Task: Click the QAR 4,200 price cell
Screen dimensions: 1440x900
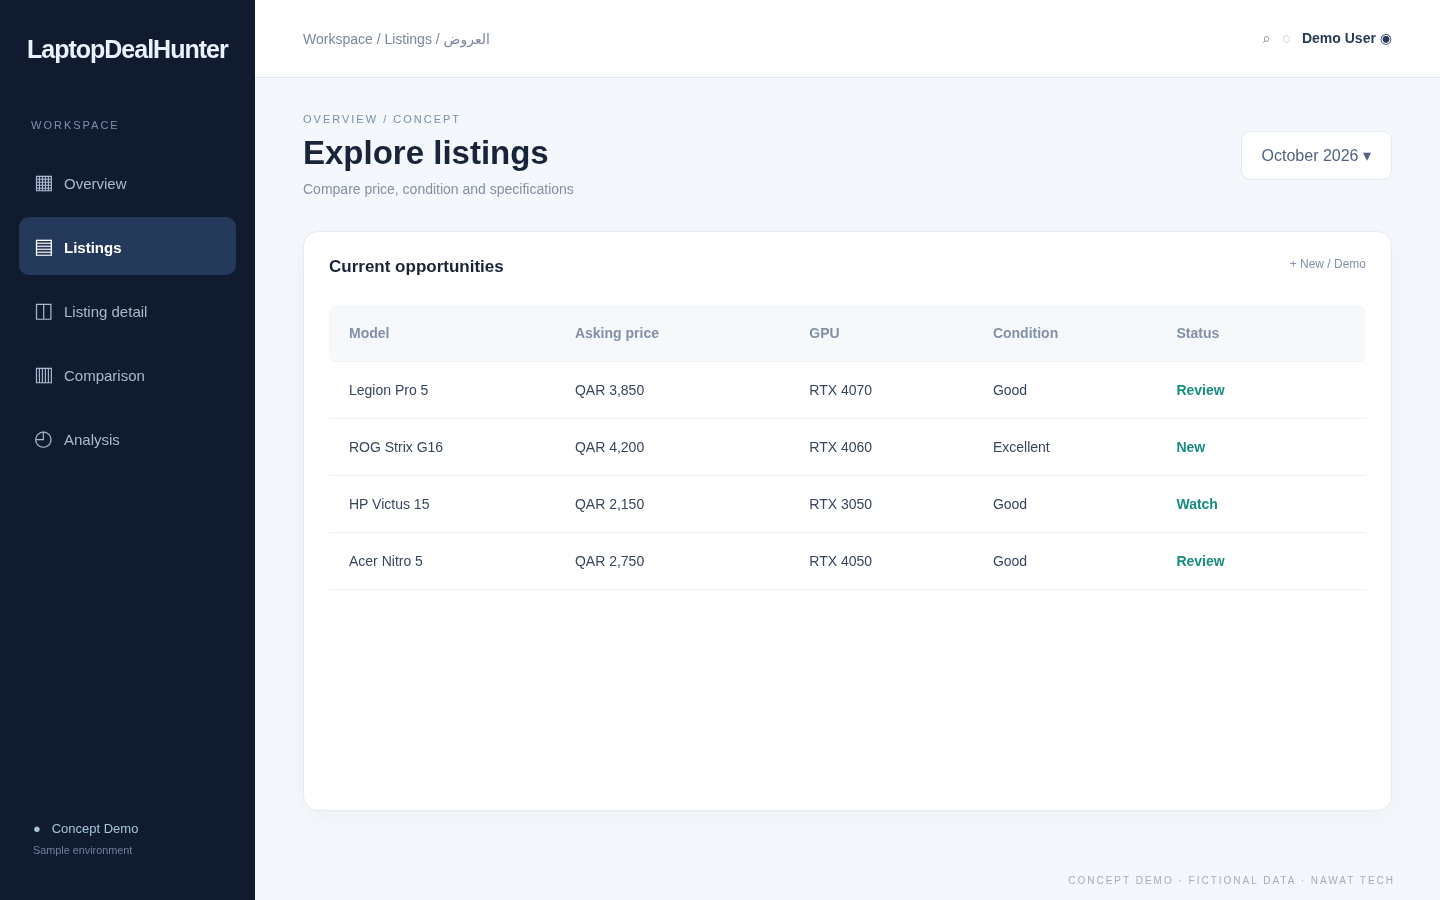Action: [609, 447]
